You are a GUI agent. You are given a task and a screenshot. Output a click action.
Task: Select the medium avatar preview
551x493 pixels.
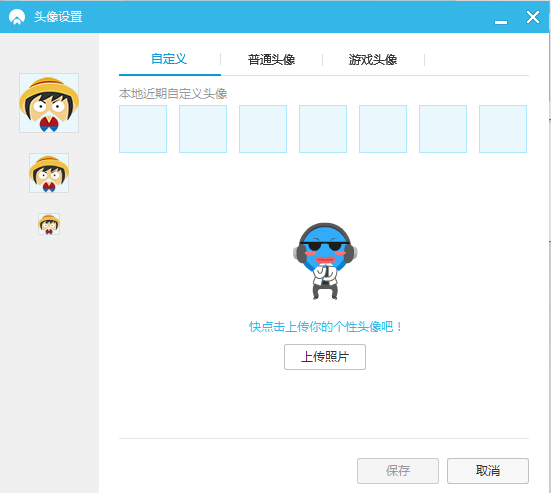coord(49,173)
